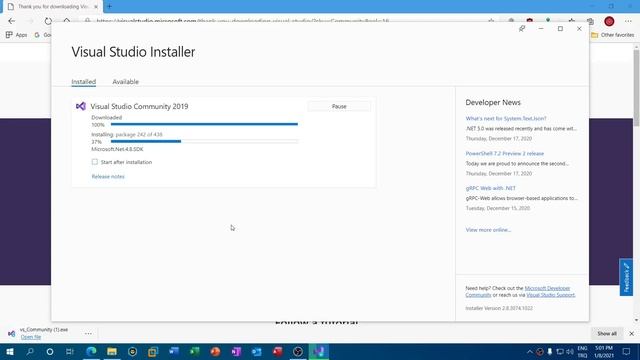Open Other favorites folder
640x360 pixels.
click(613, 35)
